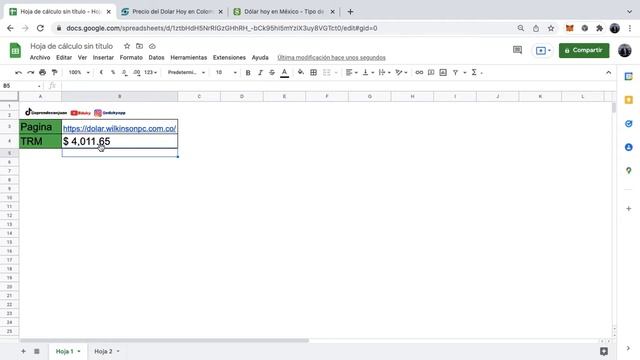Add a new sheet with the plus button
Viewport: 640px width, 360px height.
click(23, 351)
